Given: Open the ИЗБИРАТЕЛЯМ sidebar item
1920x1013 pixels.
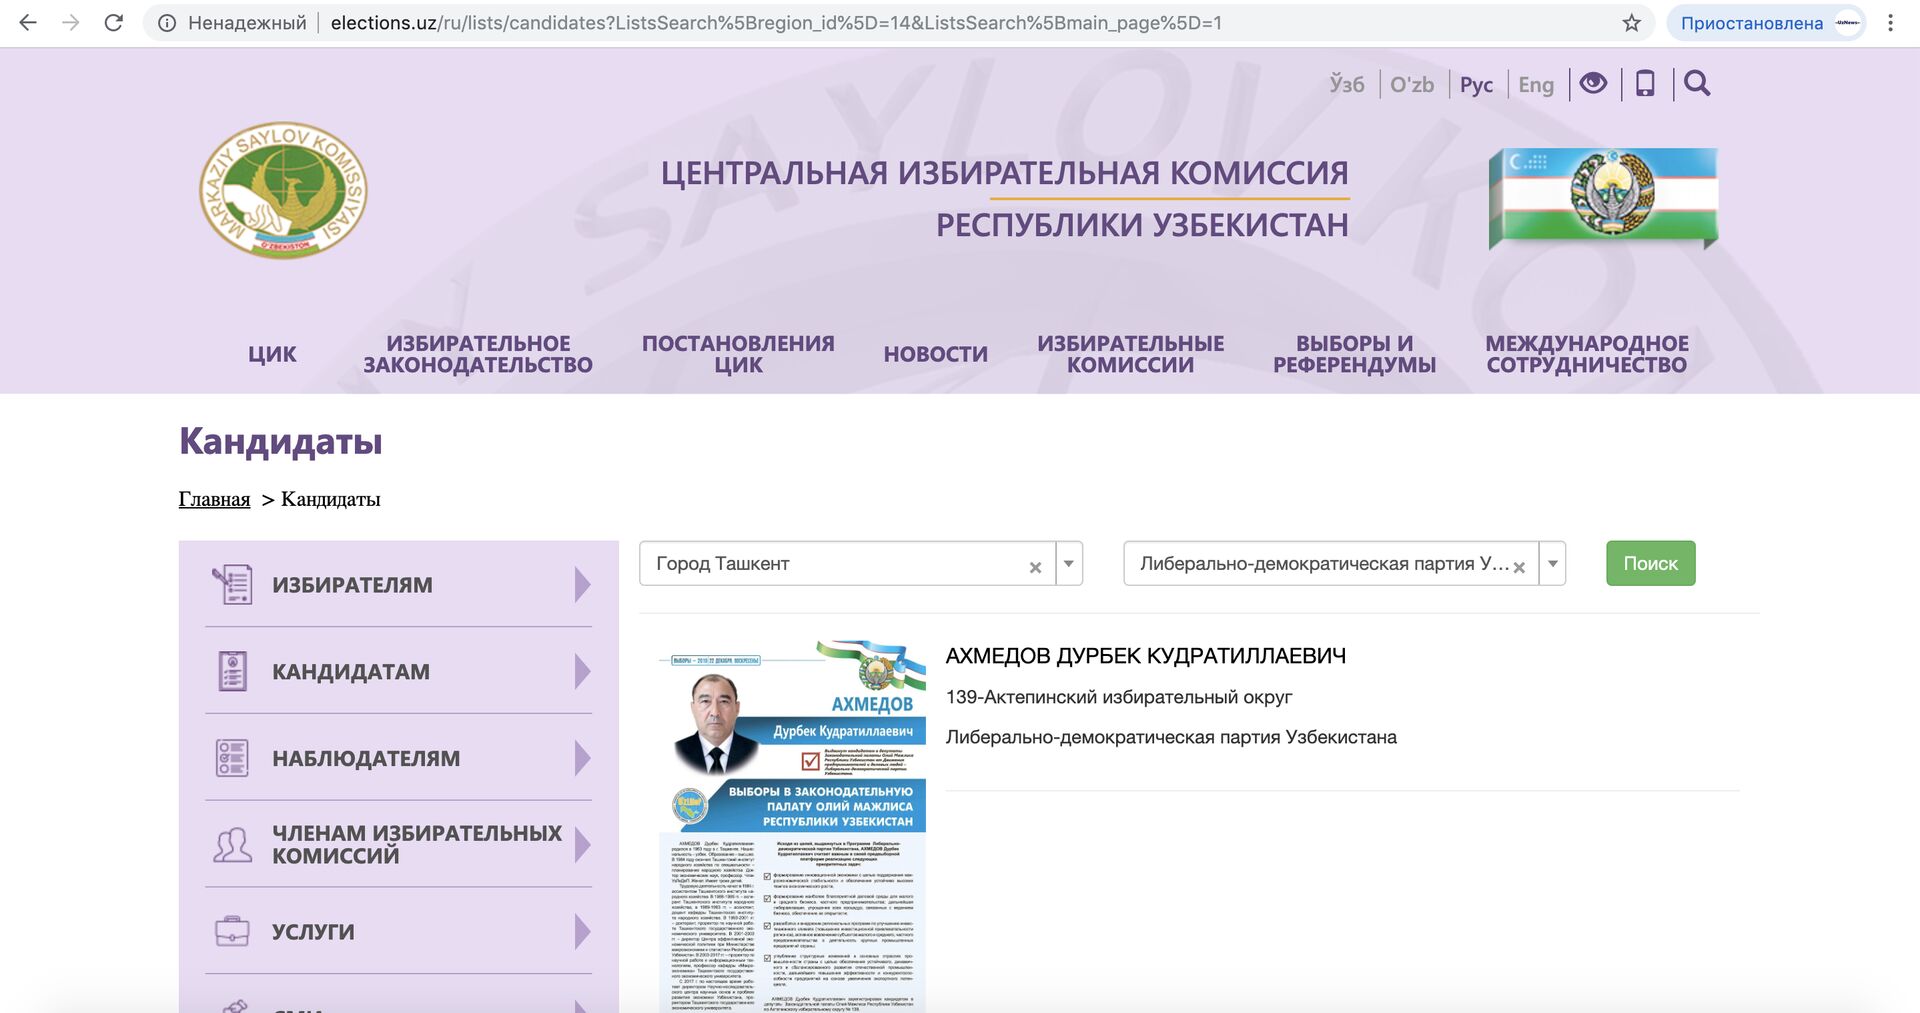Looking at the screenshot, I should point(398,584).
